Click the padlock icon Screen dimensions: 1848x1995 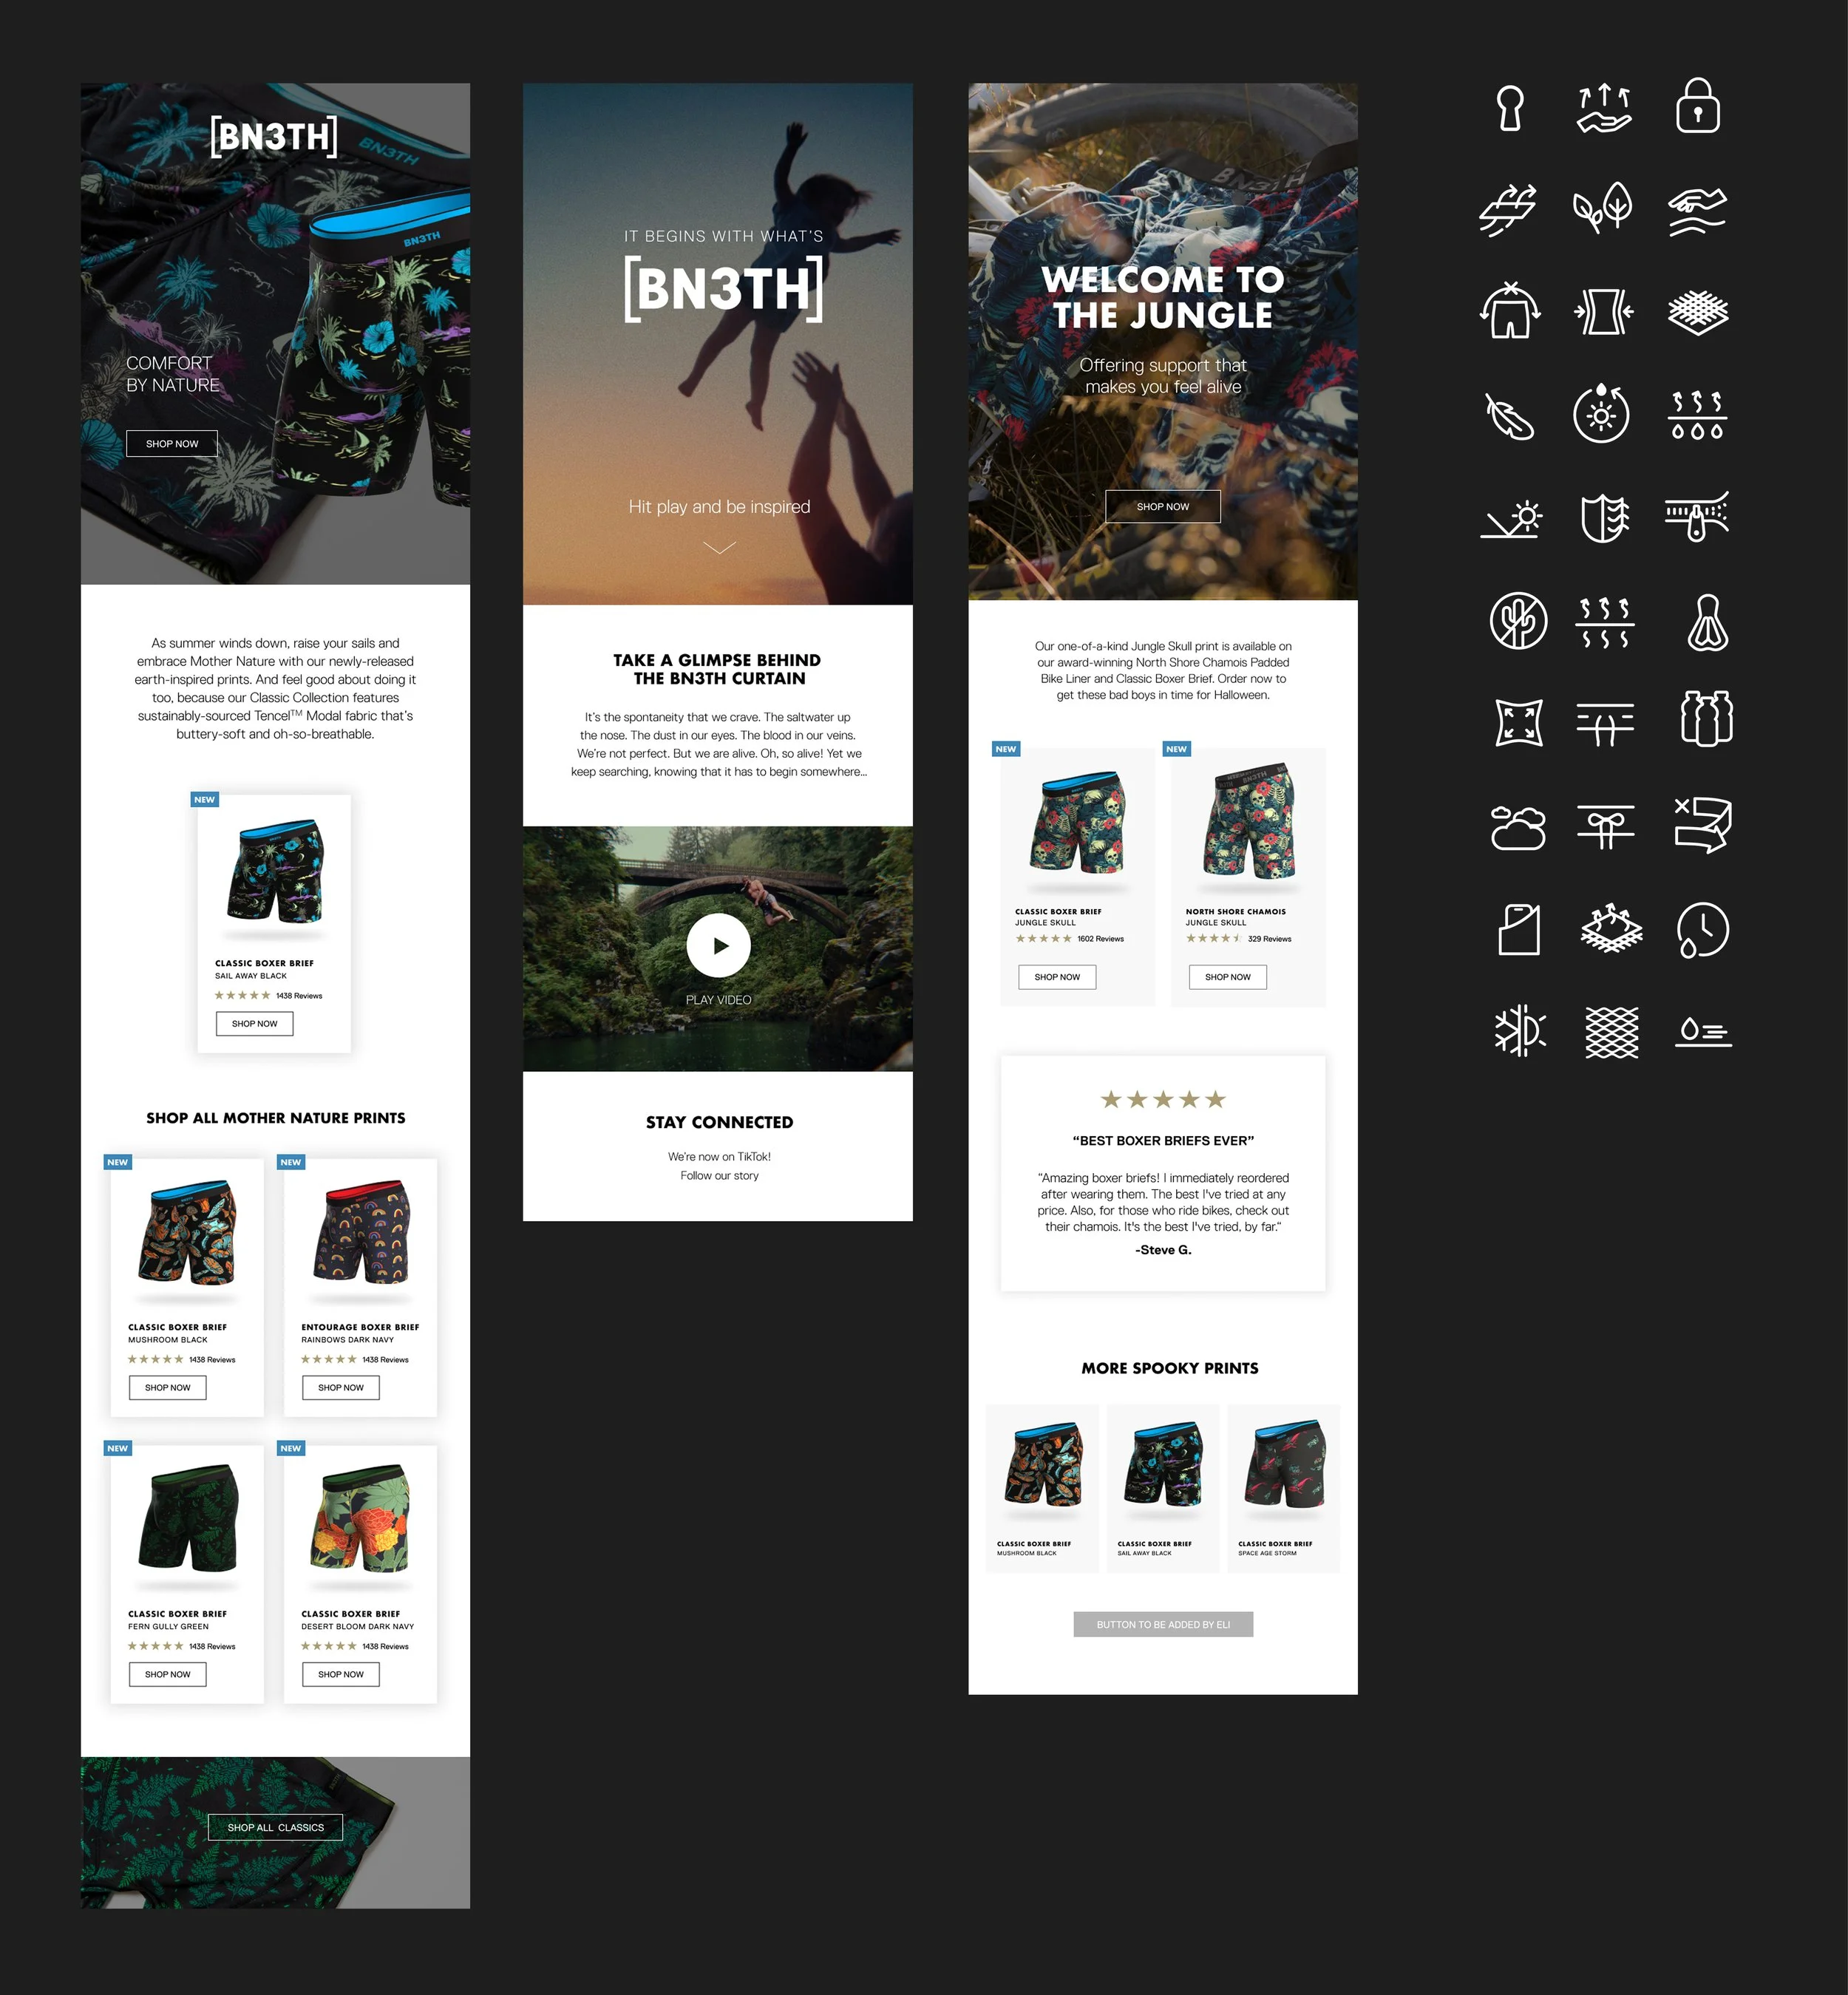pyautogui.click(x=1697, y=106)
